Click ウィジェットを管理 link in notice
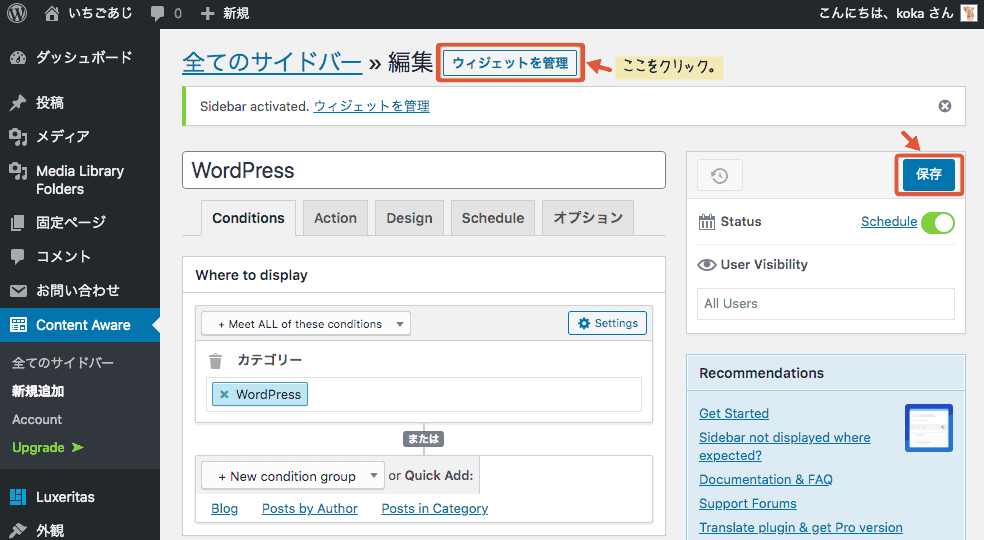 372,106
